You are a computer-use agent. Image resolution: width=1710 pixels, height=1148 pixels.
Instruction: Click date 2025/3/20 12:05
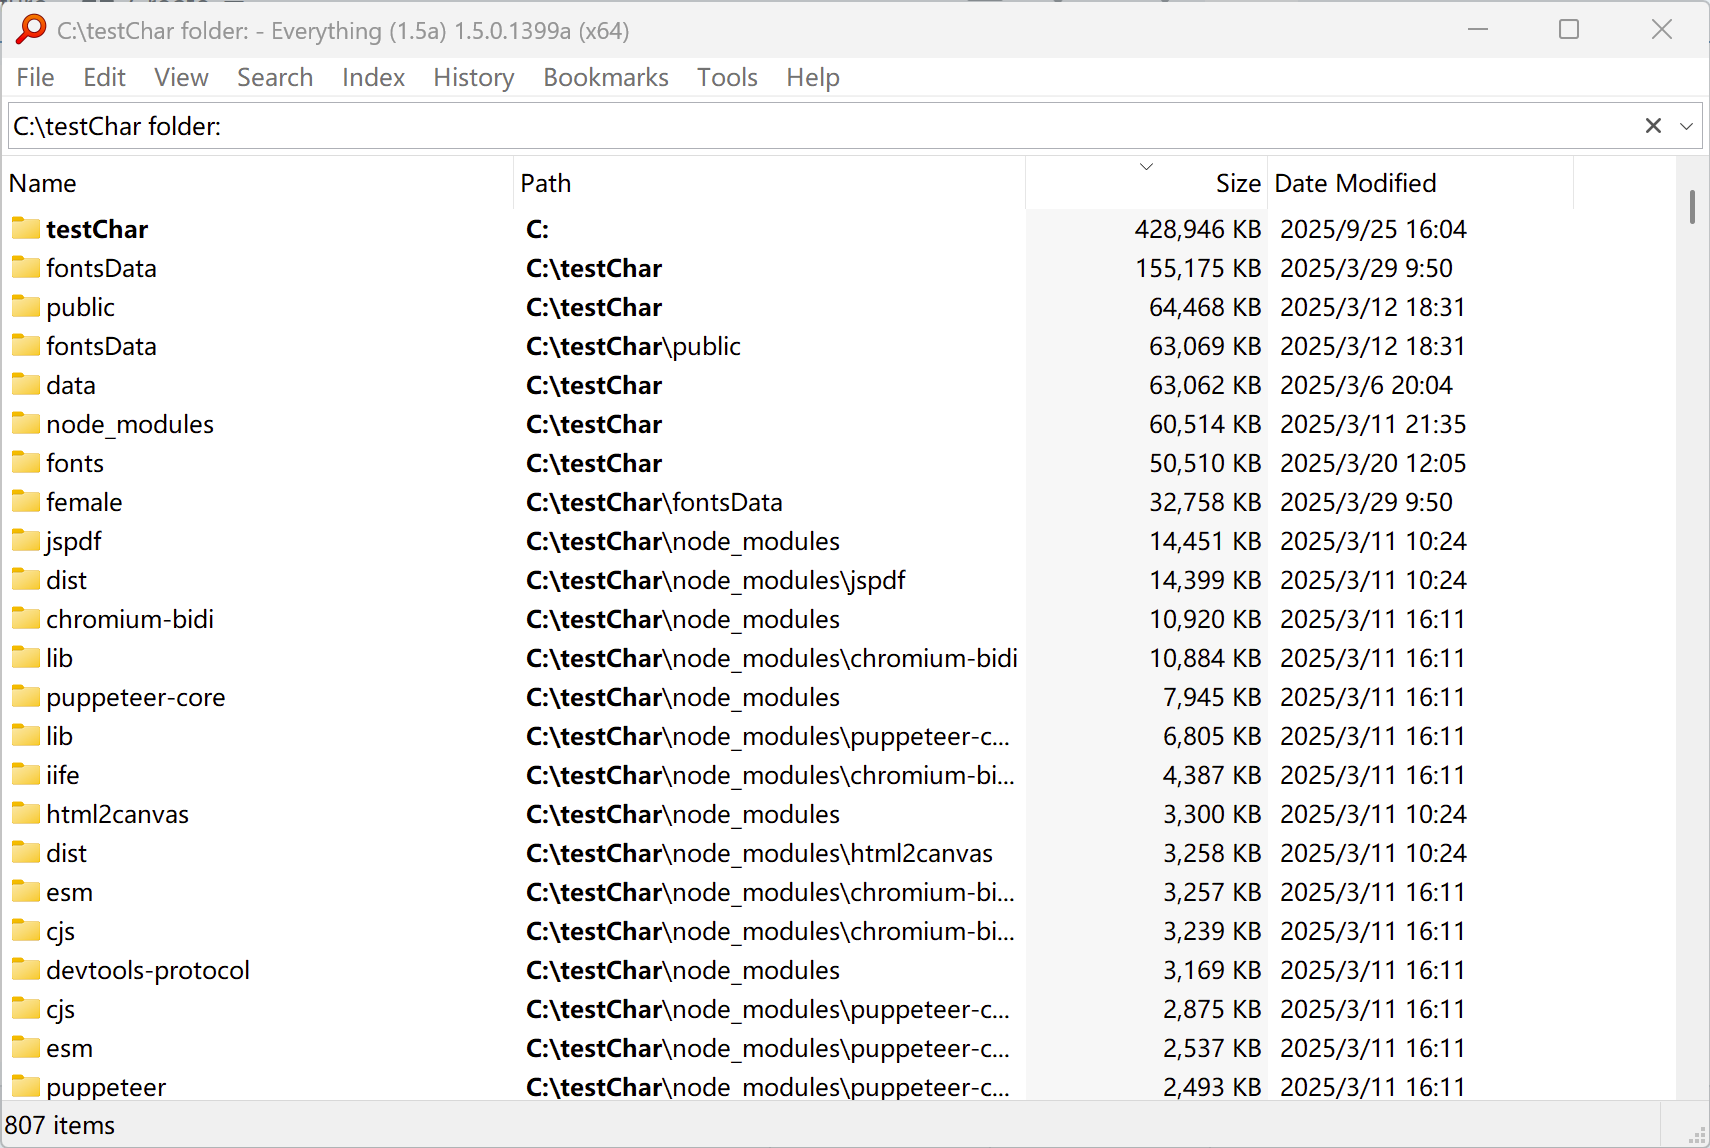[x=1373, y=463]
